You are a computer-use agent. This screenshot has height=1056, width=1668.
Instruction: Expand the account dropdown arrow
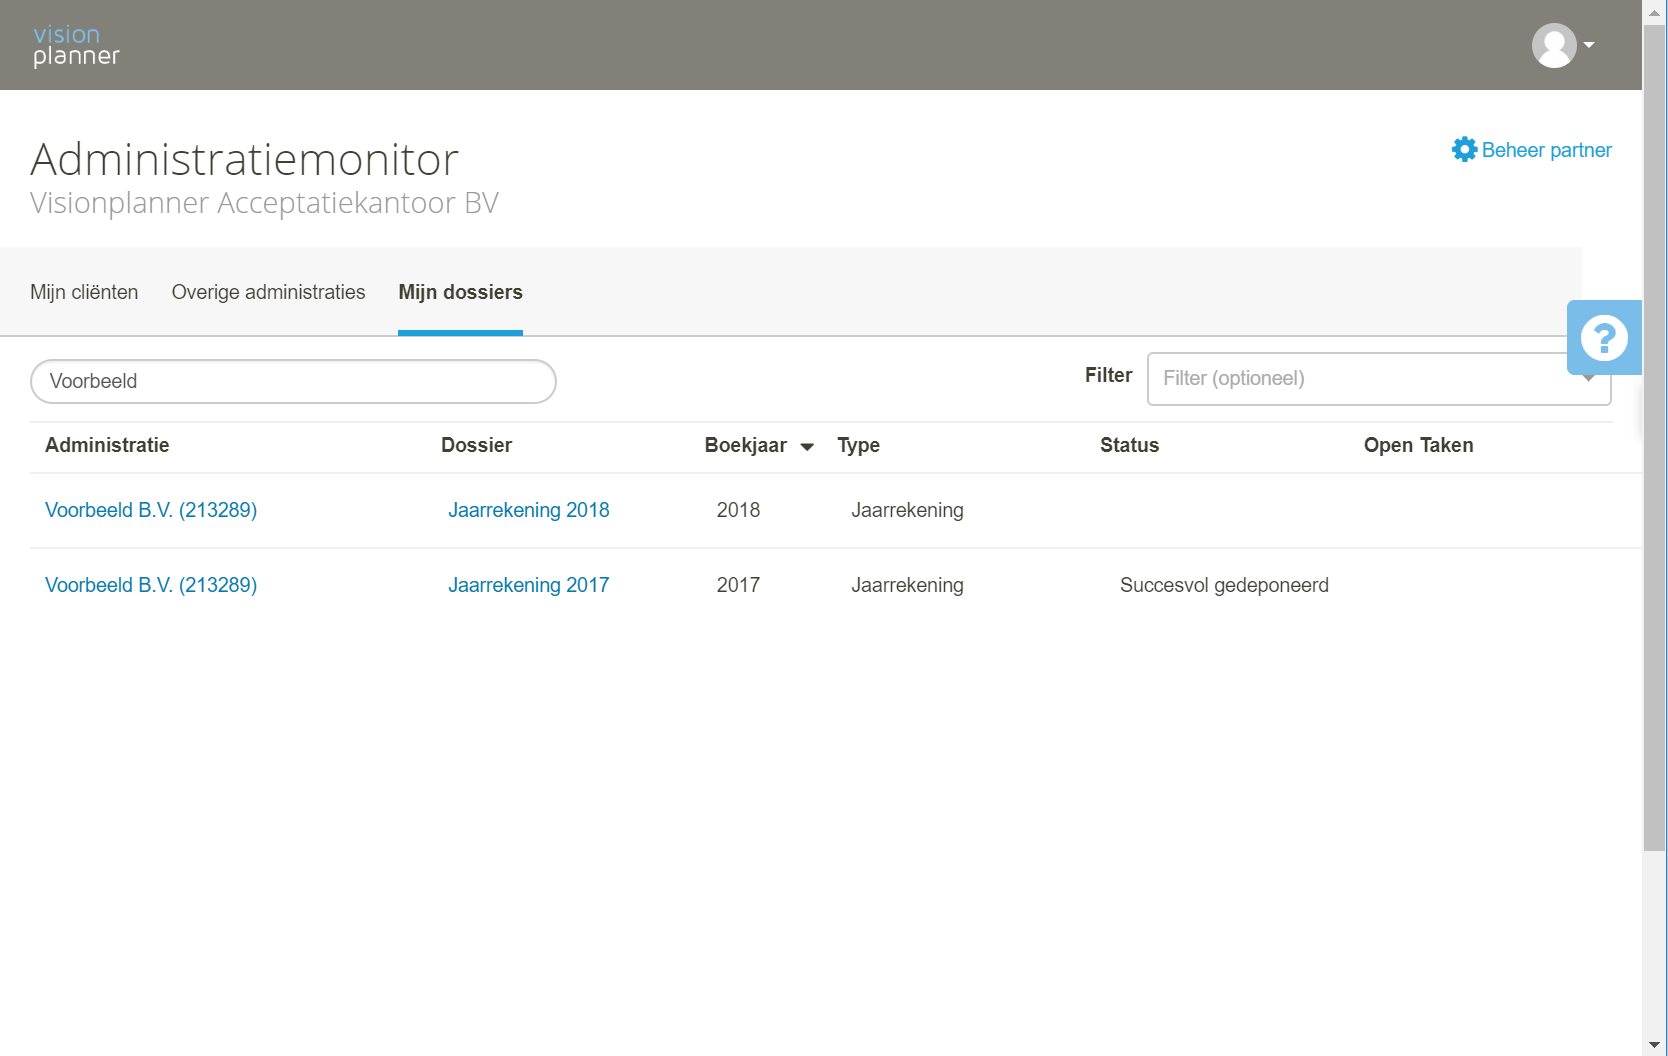[1589, 45]
